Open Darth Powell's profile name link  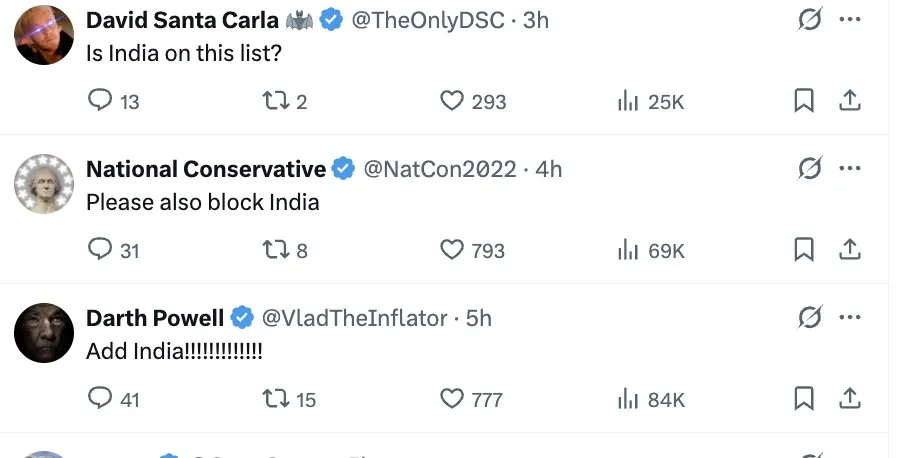tap(155, 319)
